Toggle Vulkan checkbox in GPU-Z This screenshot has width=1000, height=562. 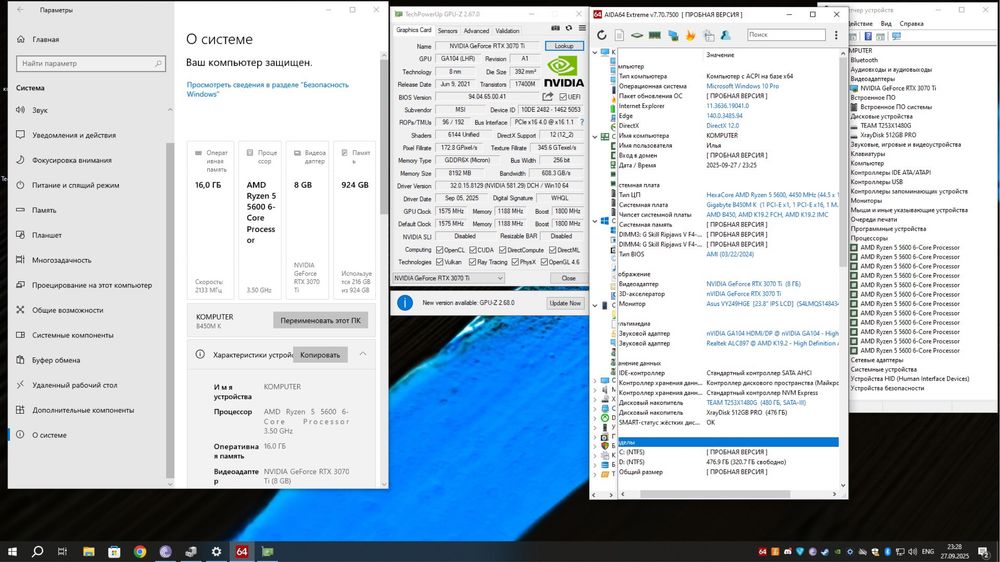pos(439,262)
